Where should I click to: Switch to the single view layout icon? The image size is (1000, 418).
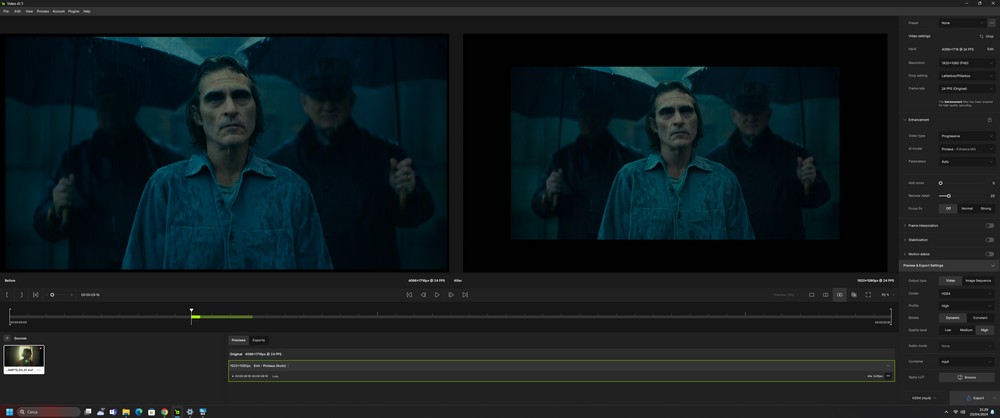click(x=811, y=295)
